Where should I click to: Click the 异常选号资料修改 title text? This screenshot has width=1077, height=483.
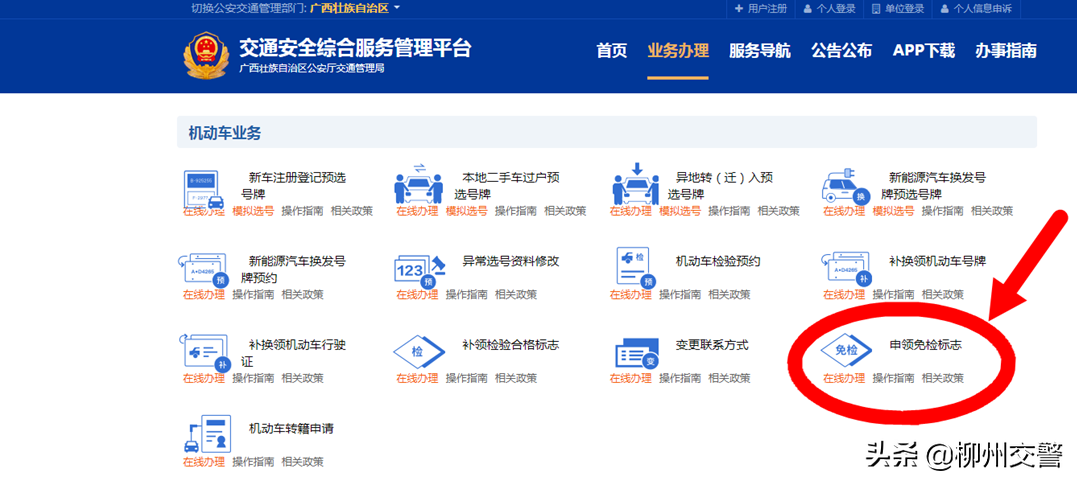510,262
